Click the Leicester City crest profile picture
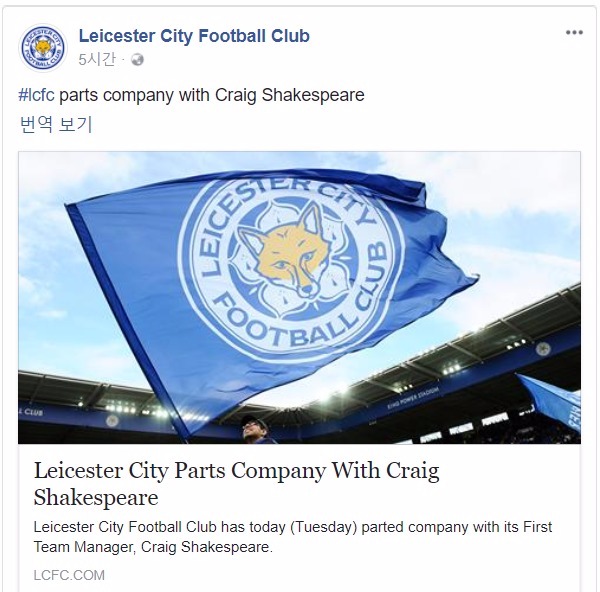The width and height of the screenshot is (600, 592). (43, 48)
